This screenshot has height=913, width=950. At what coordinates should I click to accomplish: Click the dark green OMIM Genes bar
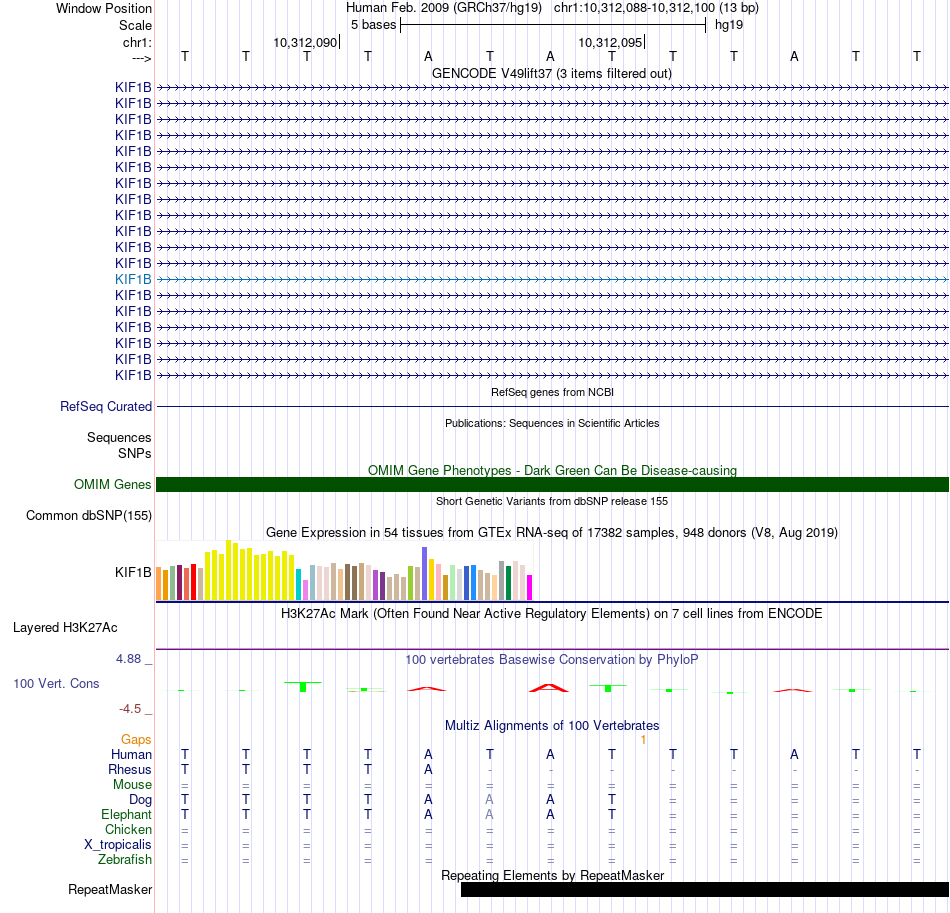point(552,484)
